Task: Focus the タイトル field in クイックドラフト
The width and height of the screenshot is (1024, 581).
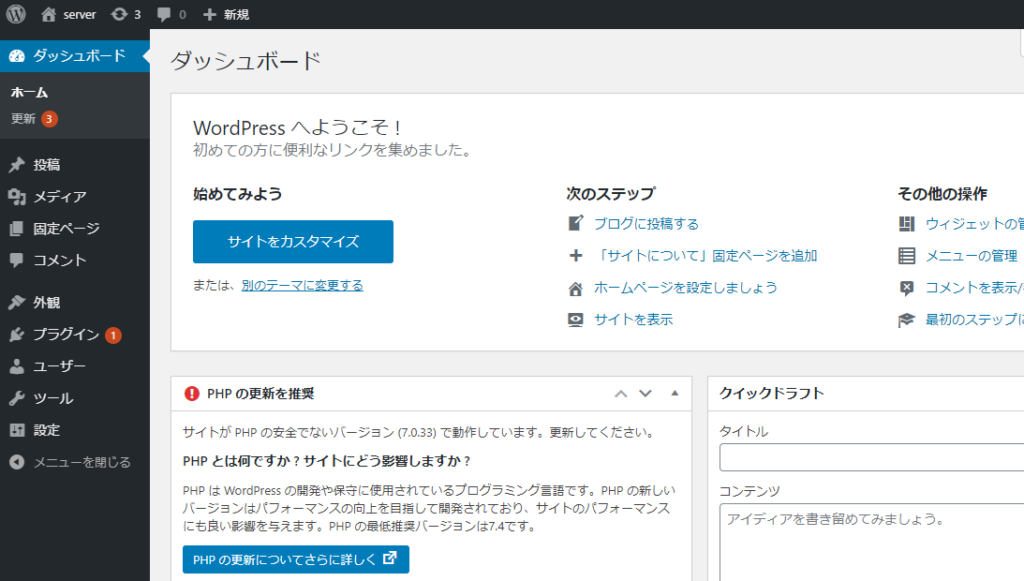Action: click(x=872, y=458)
